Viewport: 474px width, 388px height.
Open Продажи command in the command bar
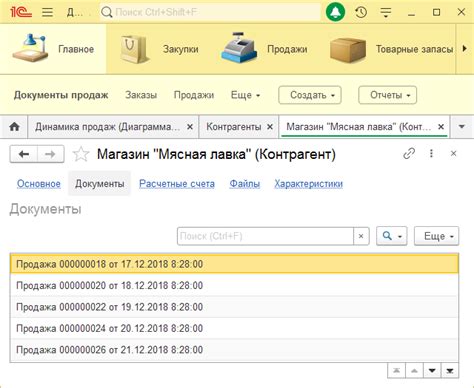click(194, 95)
